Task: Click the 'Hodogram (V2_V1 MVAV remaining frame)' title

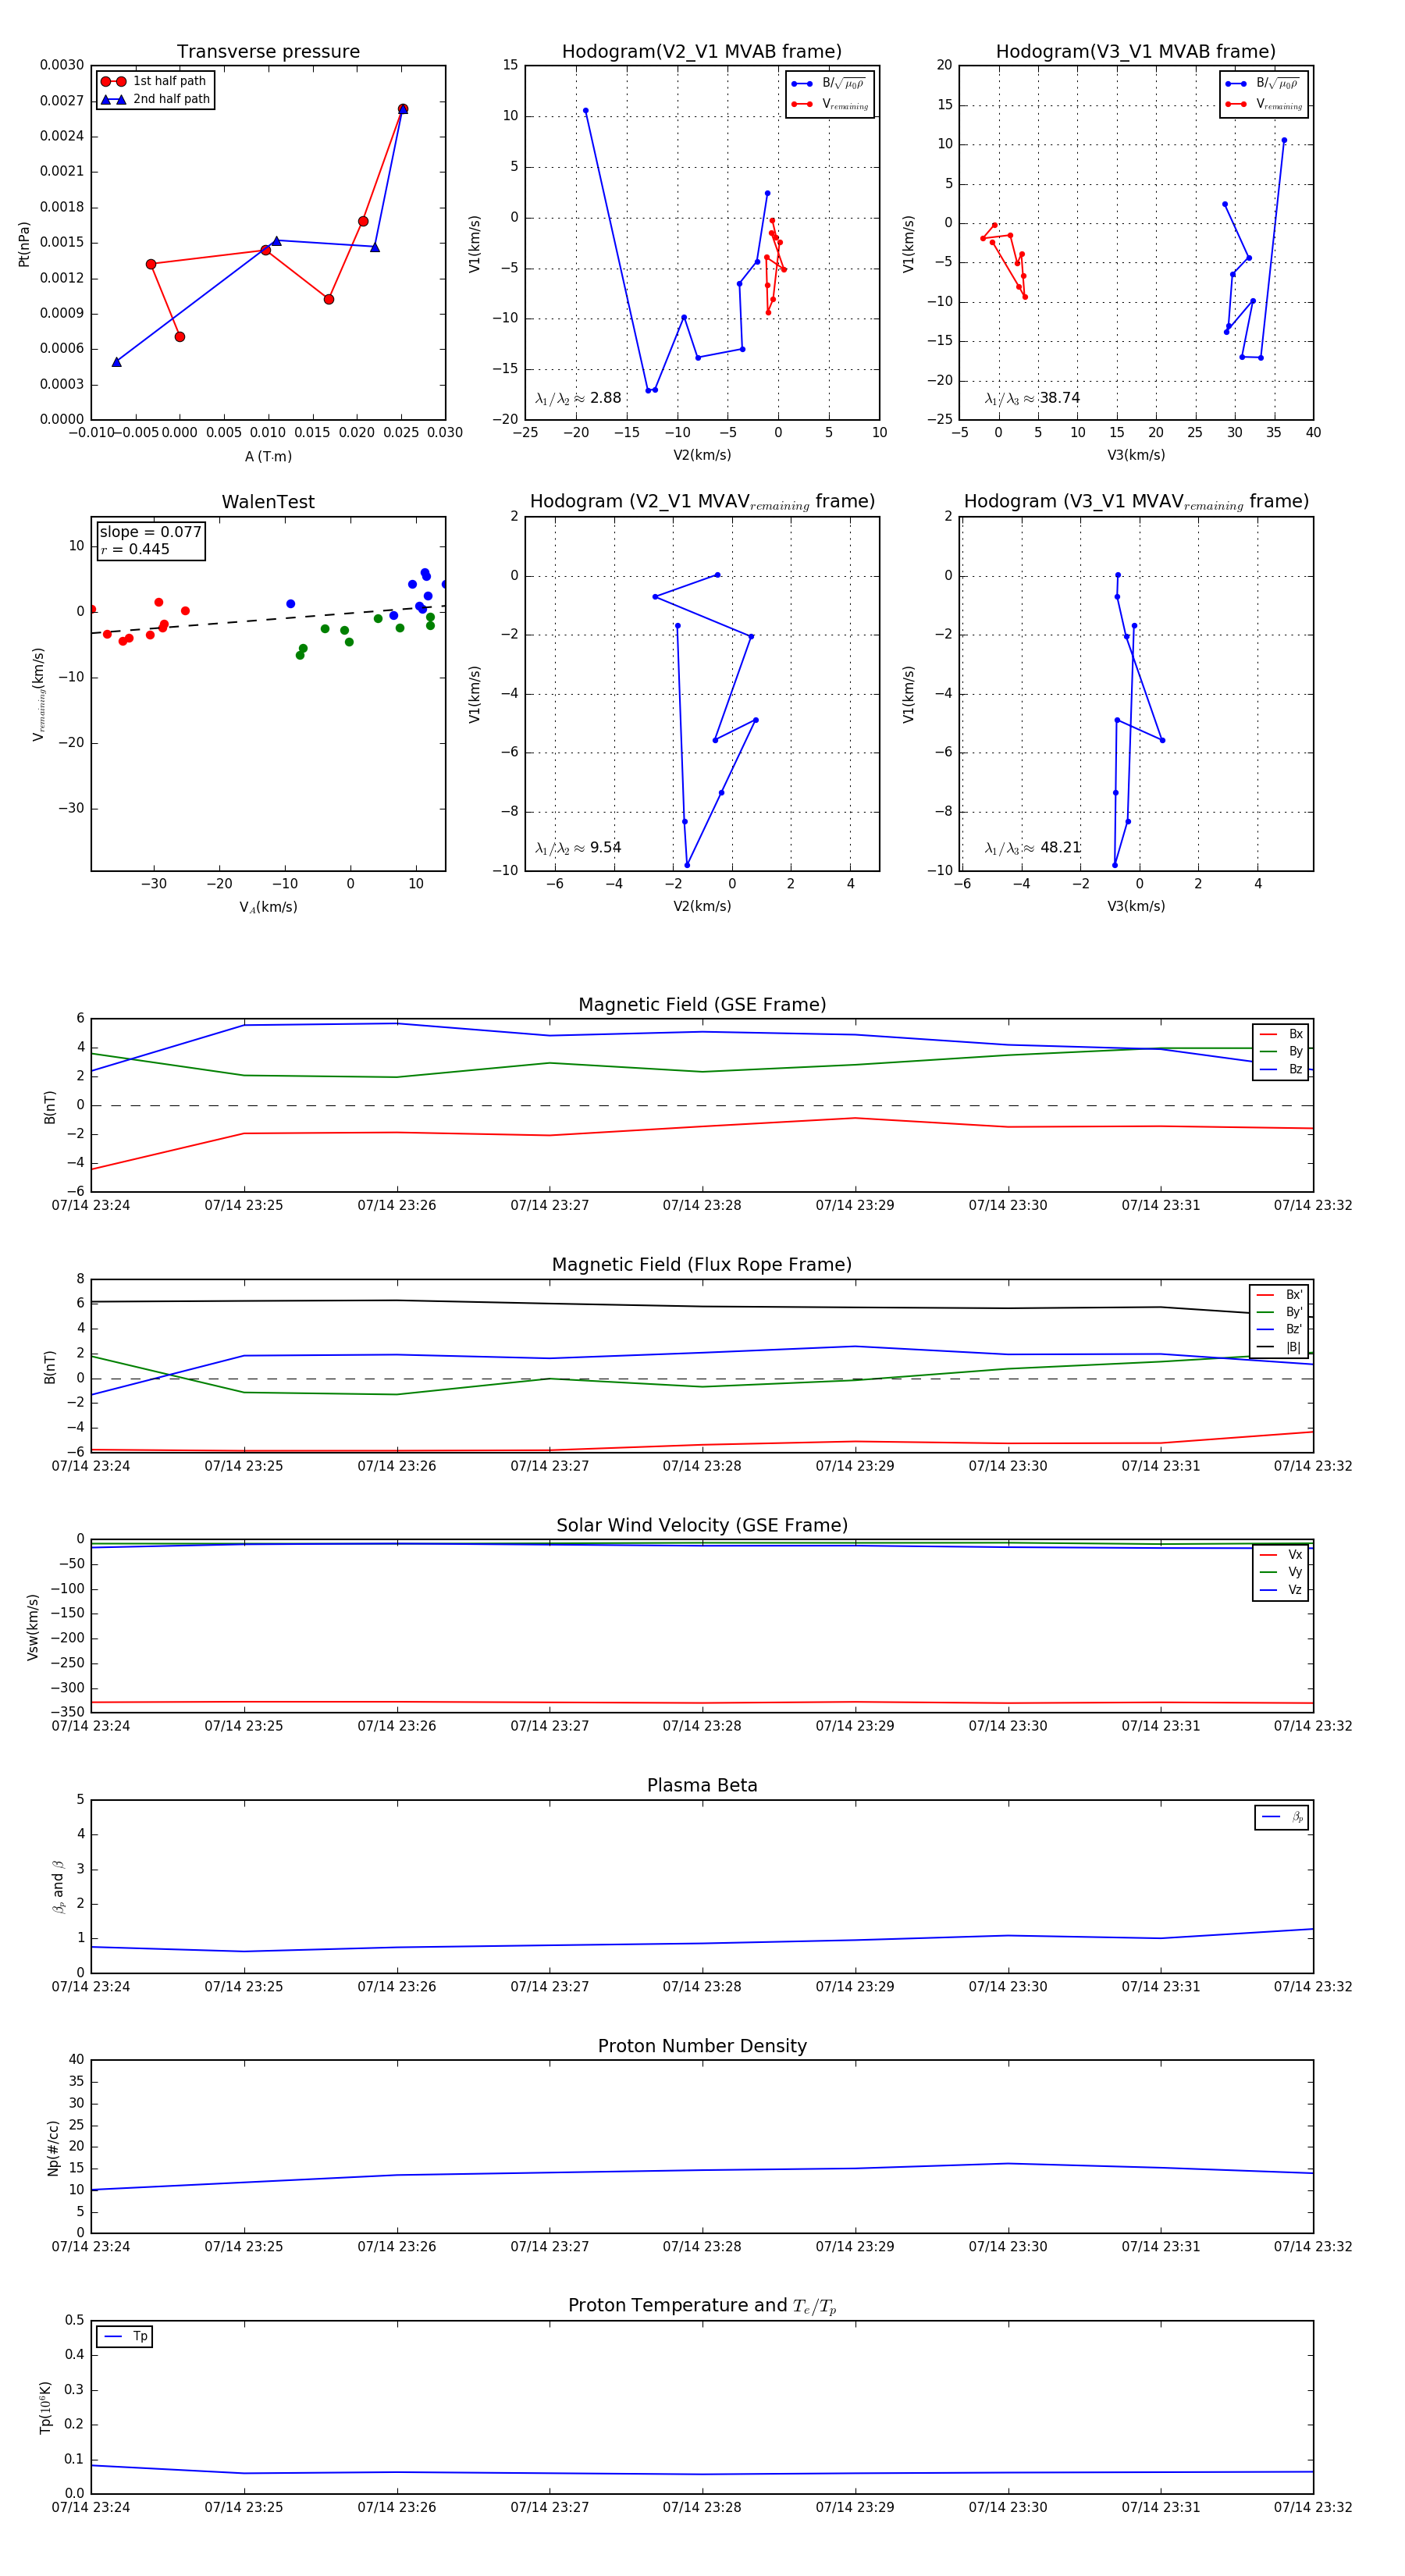Action: (x=702, y=502)
